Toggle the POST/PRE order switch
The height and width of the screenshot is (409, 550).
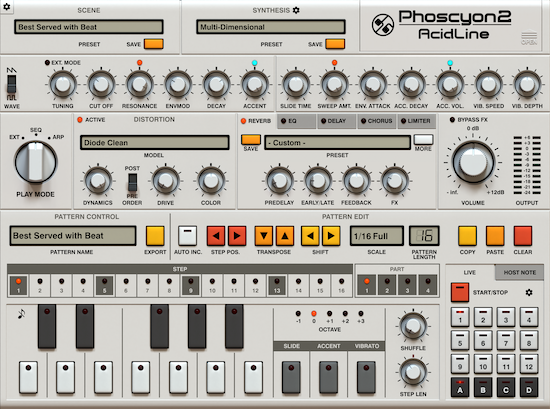(132, 183)
